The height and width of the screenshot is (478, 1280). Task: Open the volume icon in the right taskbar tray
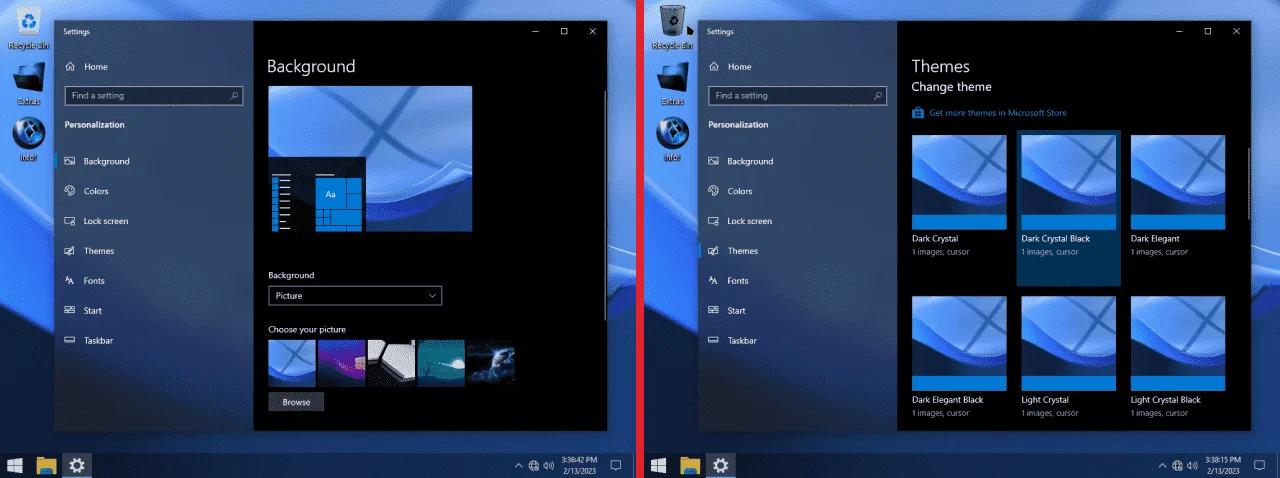pyautogui.click(x=1192, y=465)
